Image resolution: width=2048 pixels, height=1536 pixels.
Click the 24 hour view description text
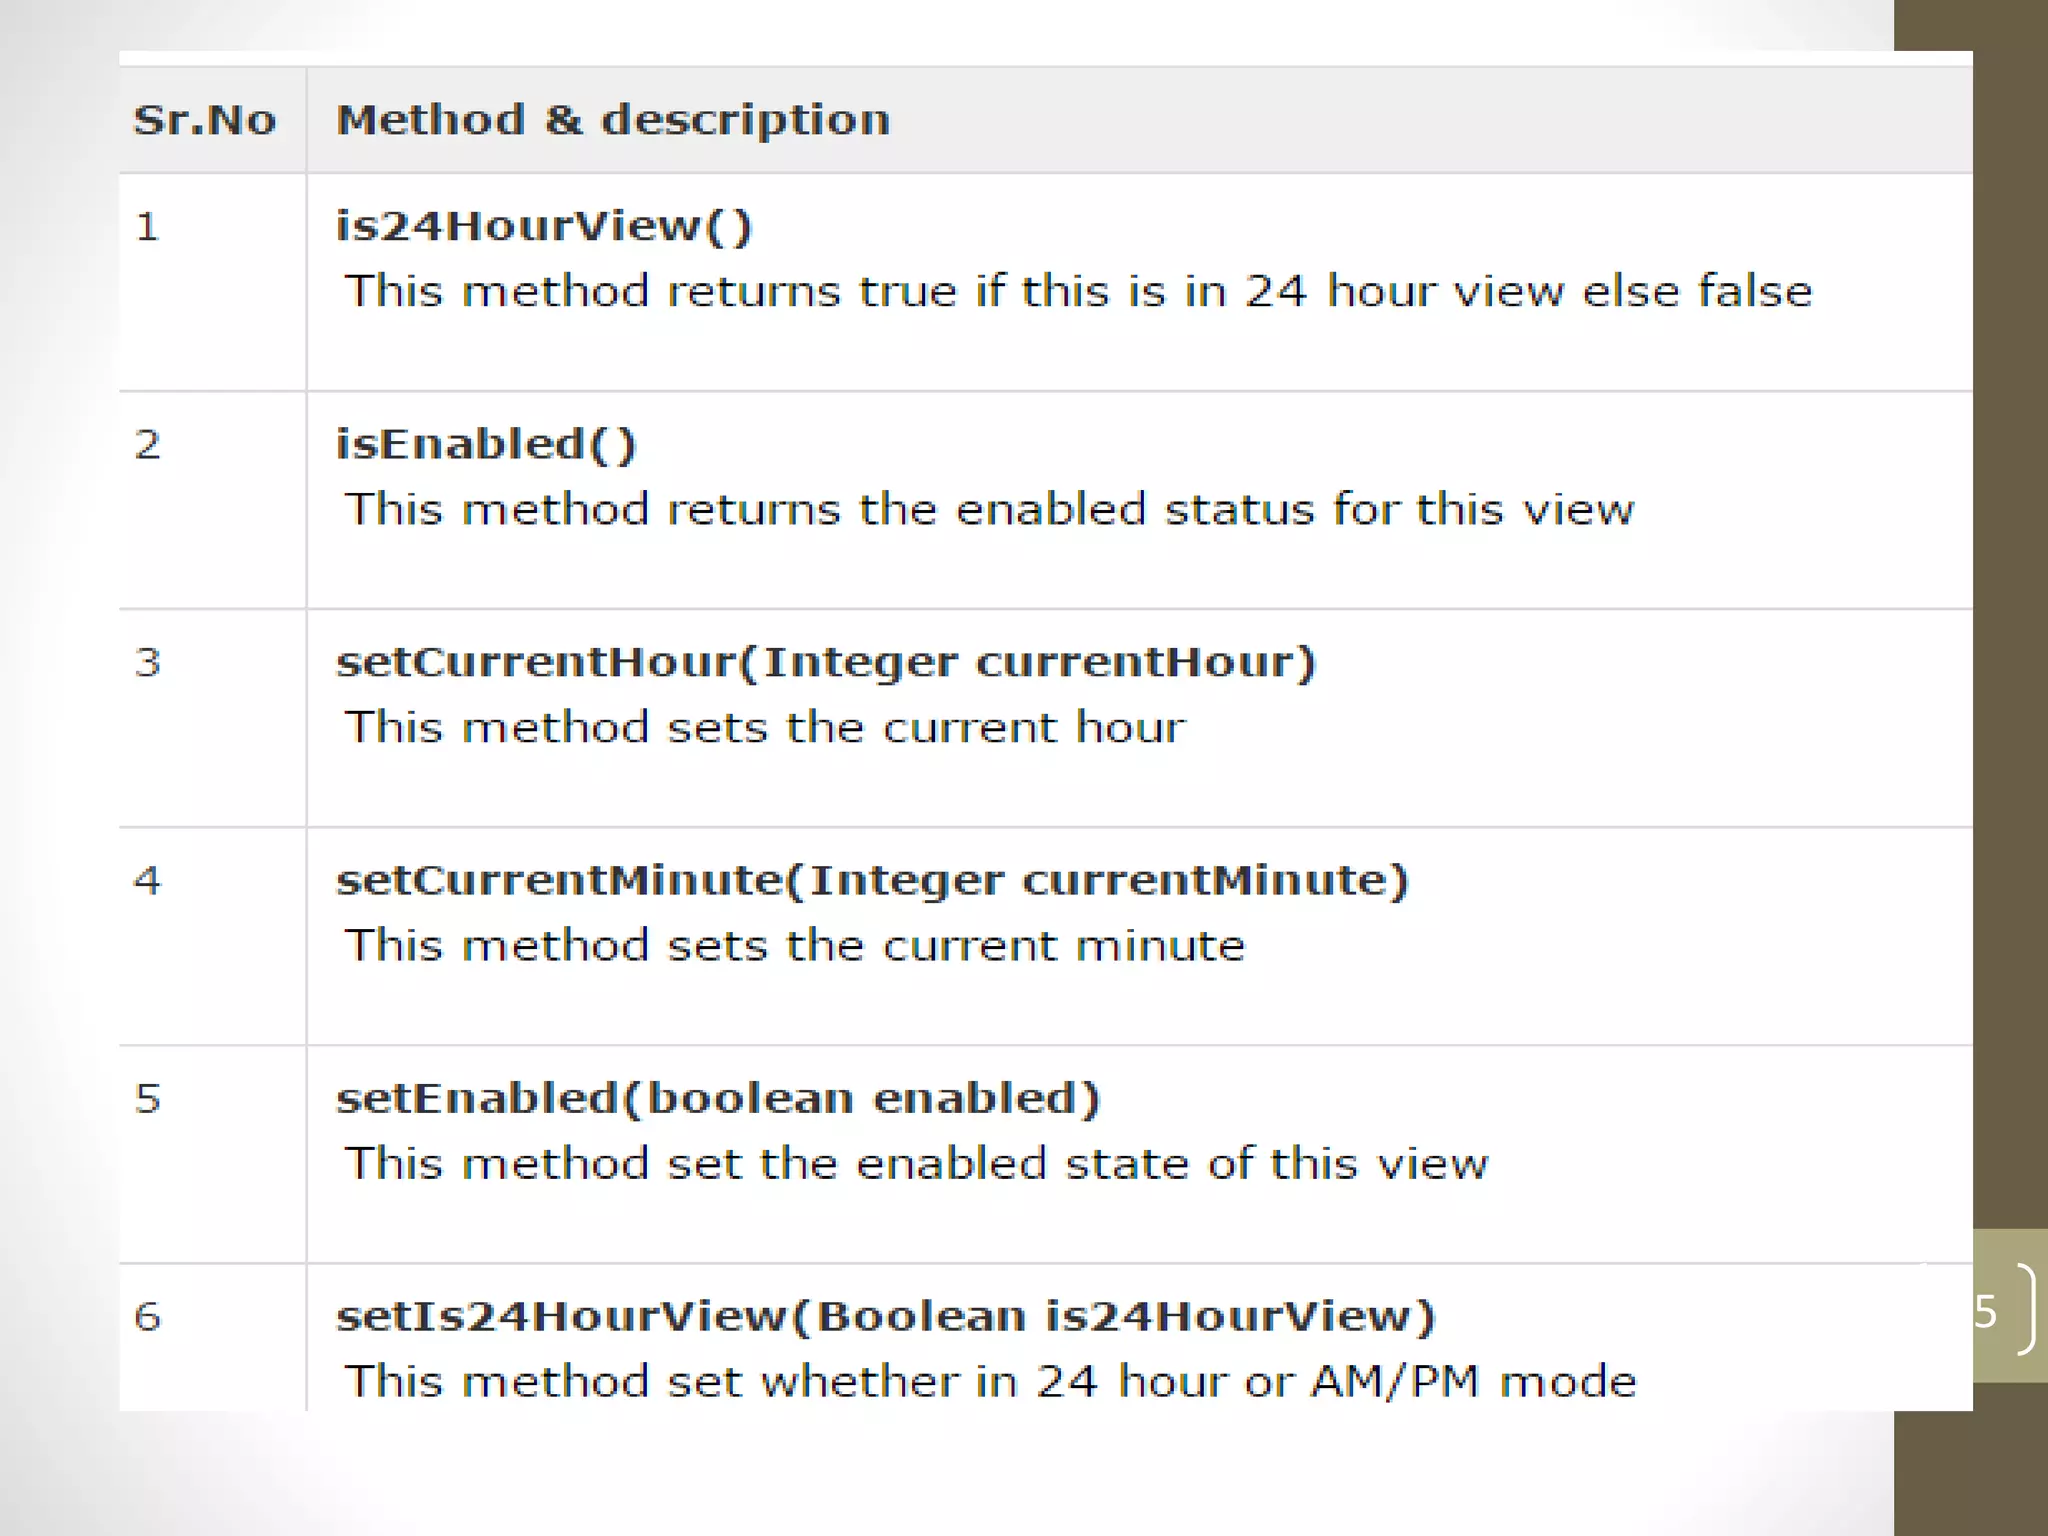pyautogui.click(x=1077, y=292)
